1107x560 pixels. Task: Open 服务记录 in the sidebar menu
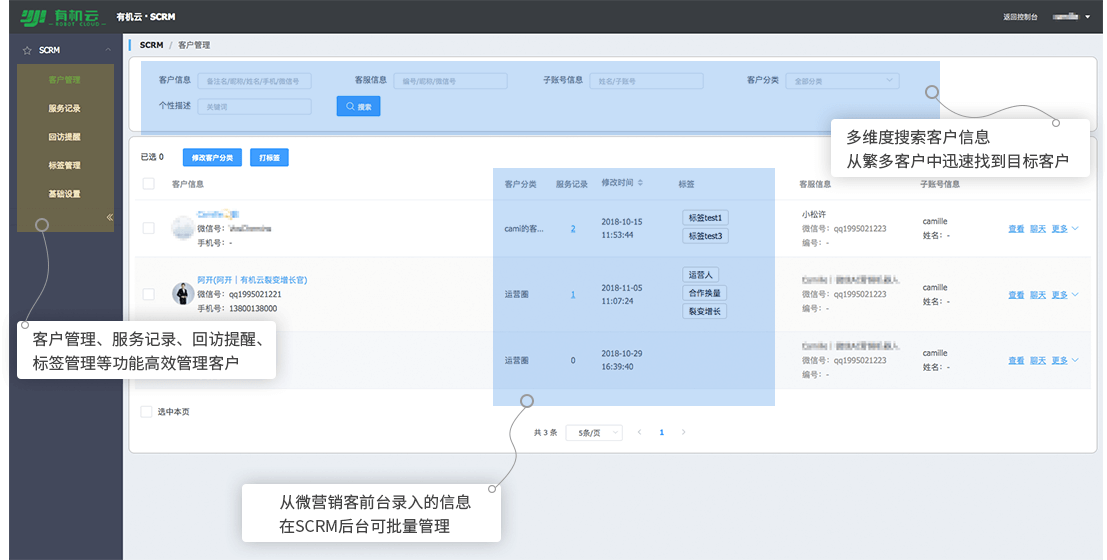pos(65,108)
